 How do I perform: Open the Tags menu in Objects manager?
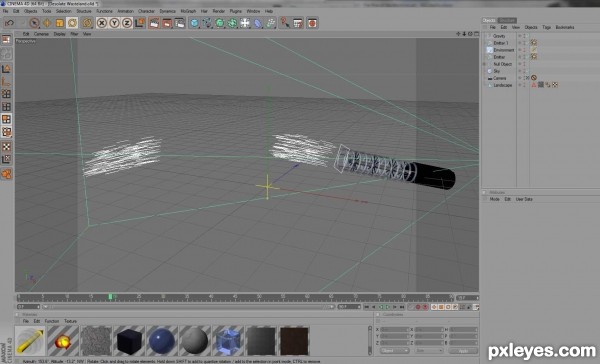point(546,28)
